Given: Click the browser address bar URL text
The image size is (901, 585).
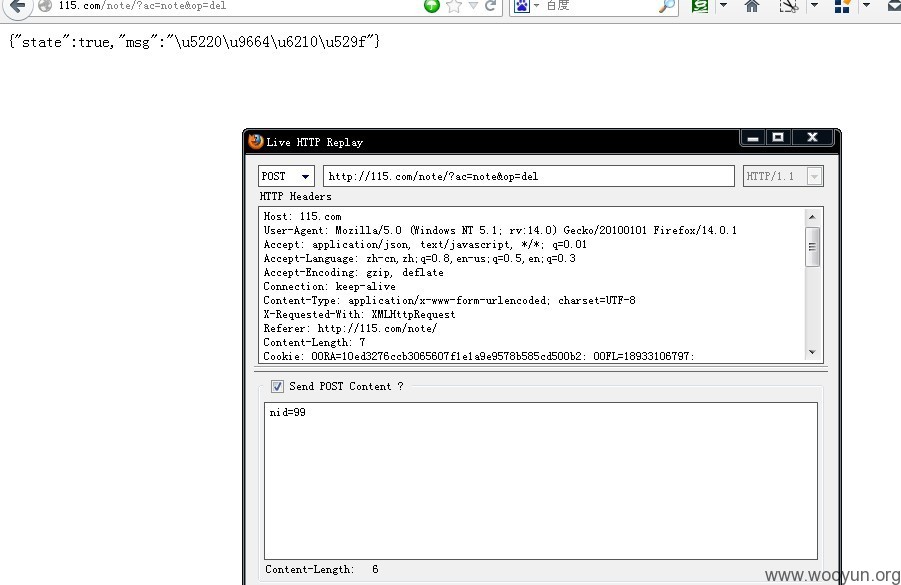Looking at the screenshot, I should [x=142, y=6].
